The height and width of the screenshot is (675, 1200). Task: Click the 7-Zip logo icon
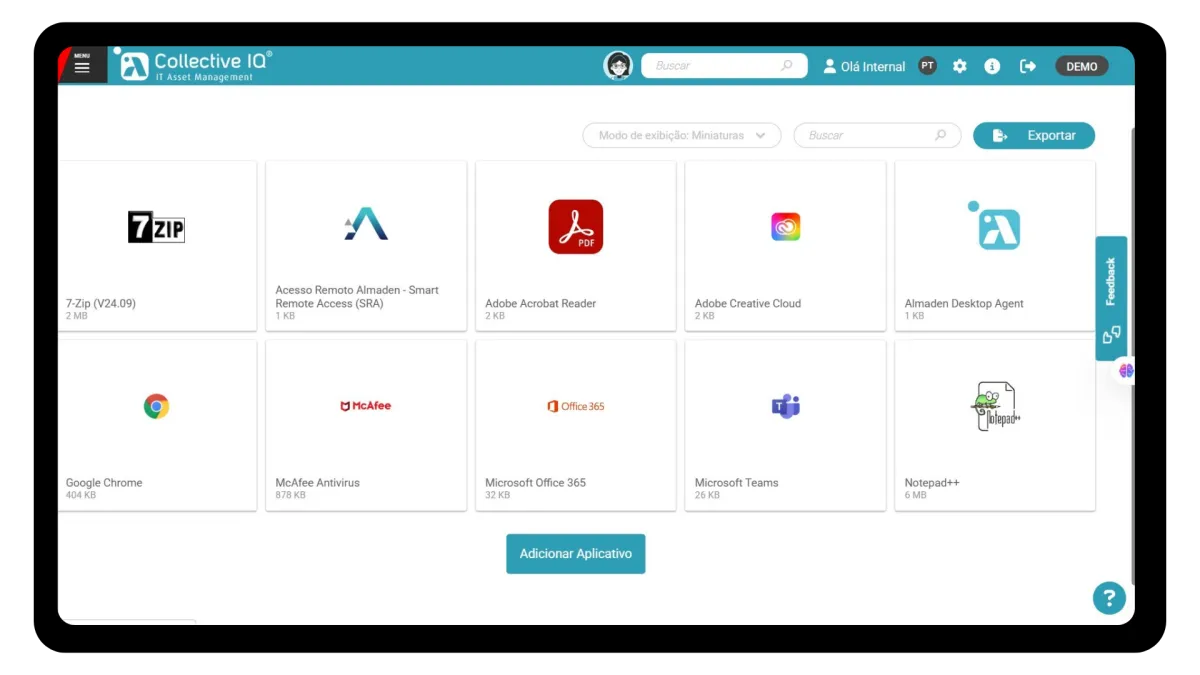[156, 227]
